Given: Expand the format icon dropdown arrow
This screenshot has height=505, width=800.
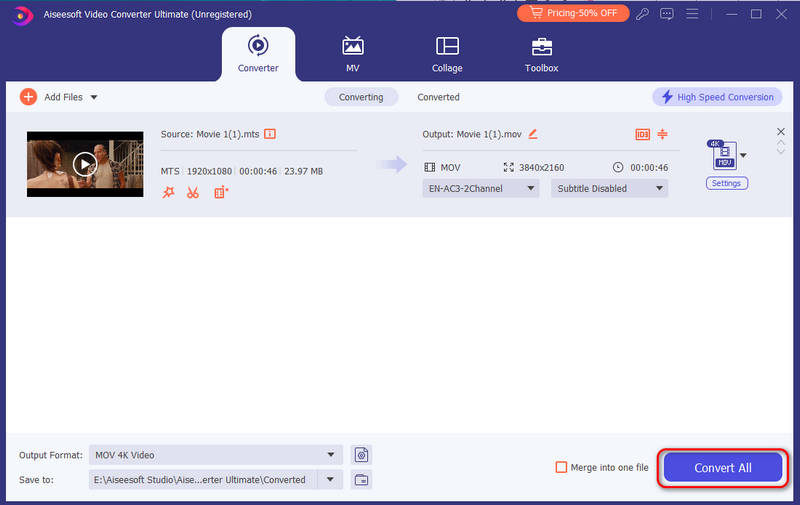Looking at the screenshot, I should (743, 155).
